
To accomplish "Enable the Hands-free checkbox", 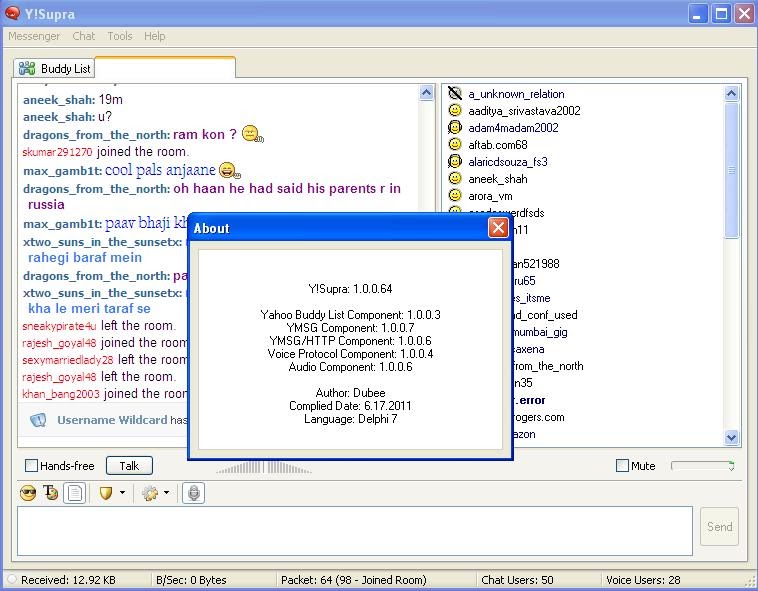I will [x=31, y=466].
